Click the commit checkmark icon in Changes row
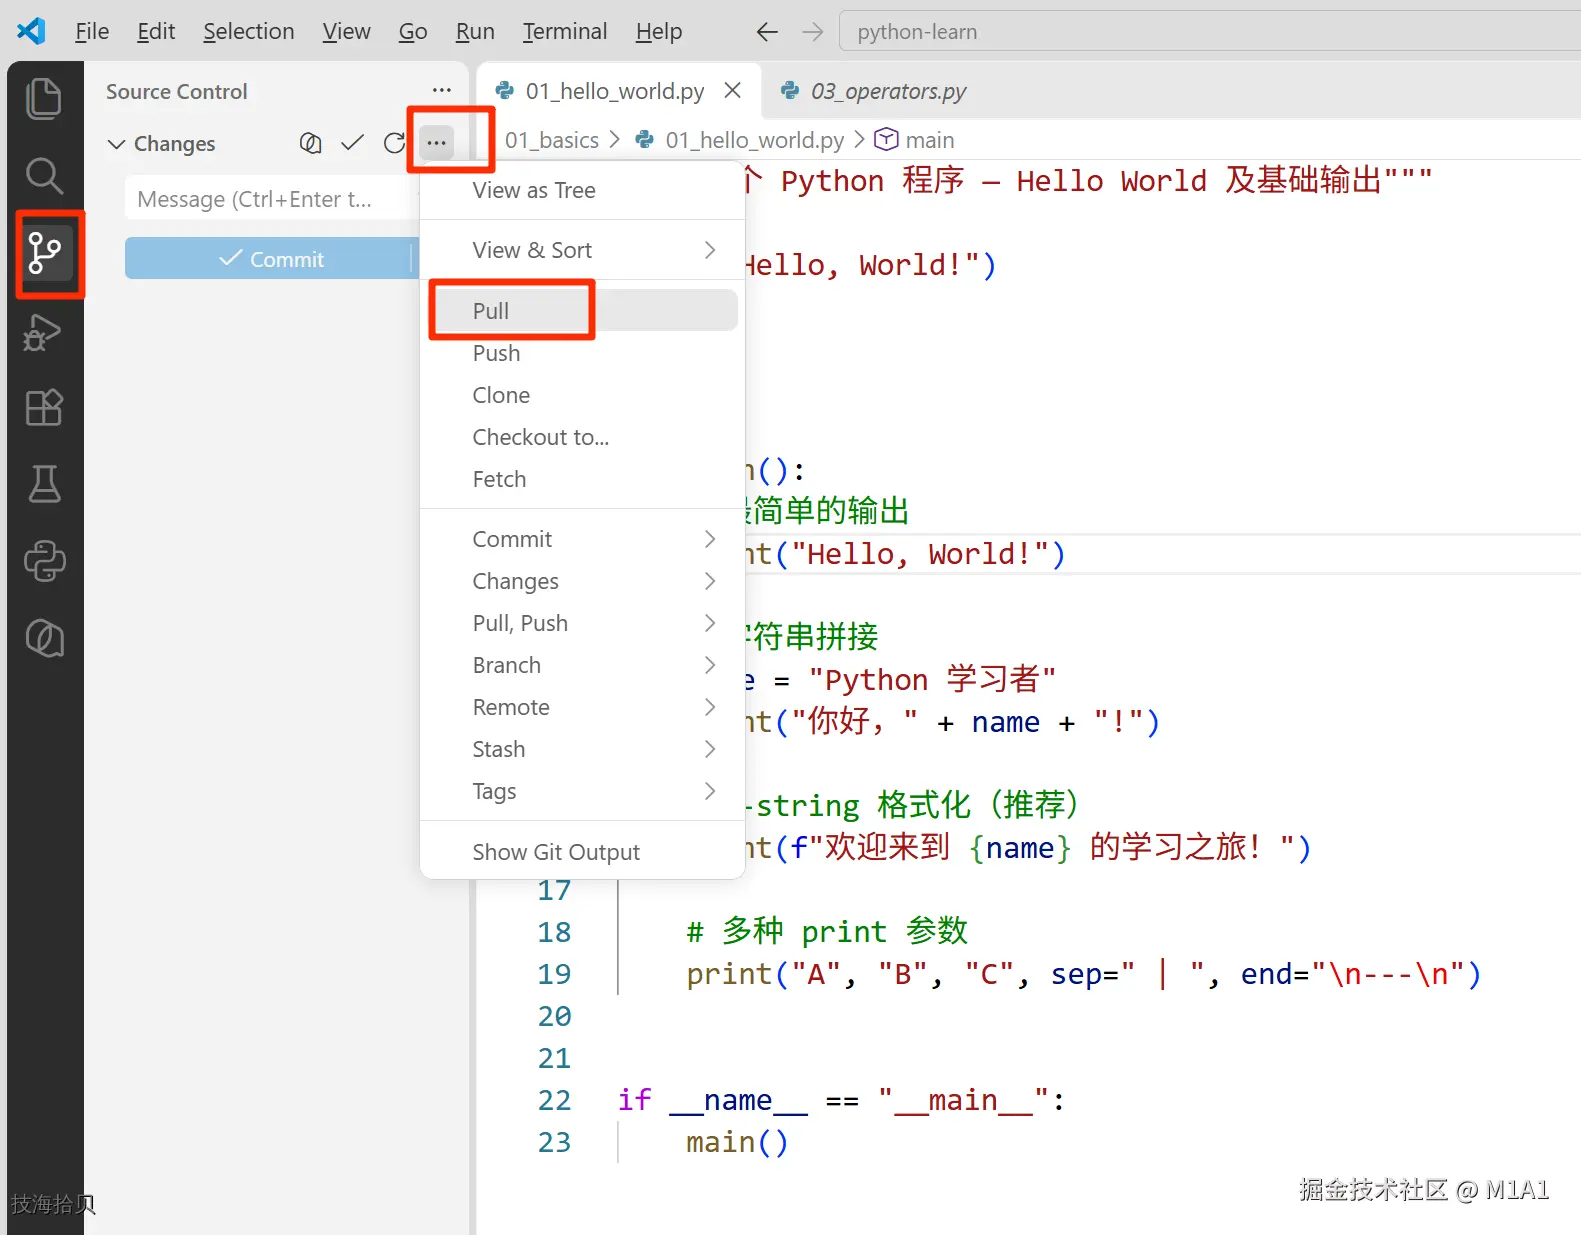Screen dimensions: 1581x1235 click(x=352, y=143)
